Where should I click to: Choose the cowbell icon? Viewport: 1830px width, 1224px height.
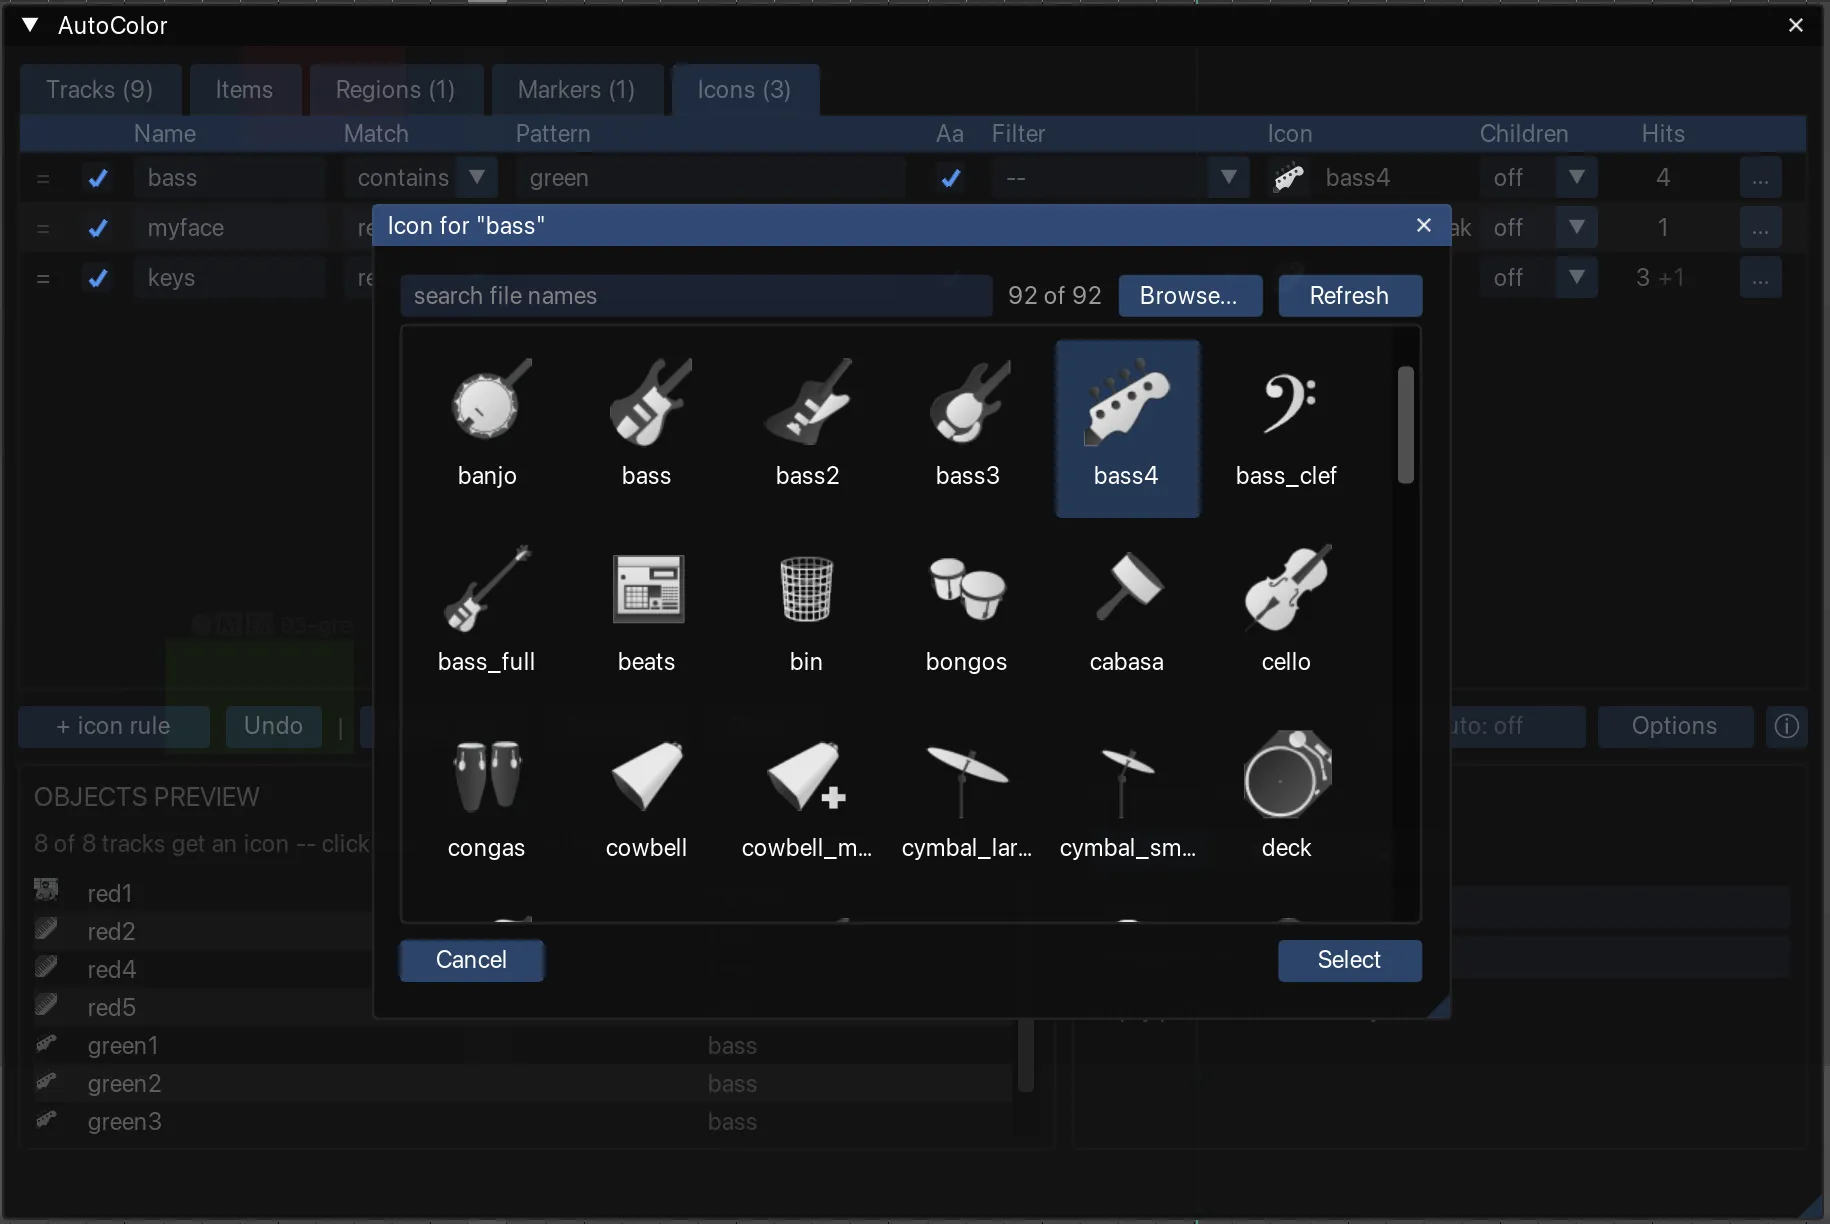pos(647,799)
